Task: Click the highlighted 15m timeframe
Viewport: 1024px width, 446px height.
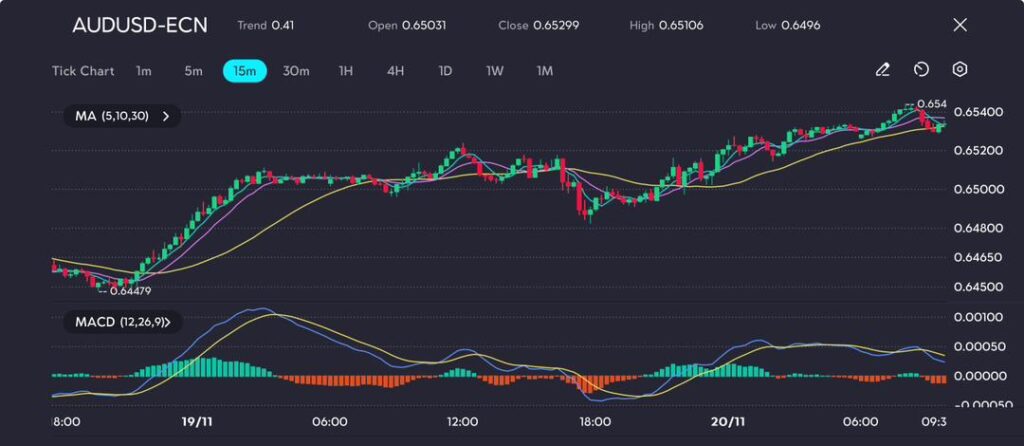Action: click(244, 71)
